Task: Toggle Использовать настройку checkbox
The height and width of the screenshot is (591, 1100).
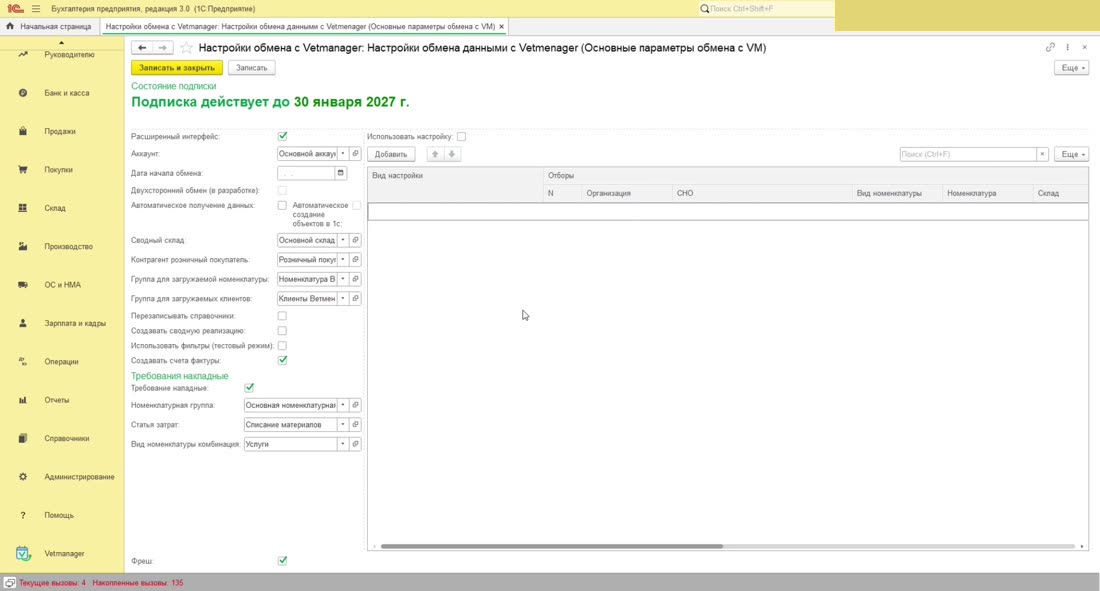Action: point(461,136)
